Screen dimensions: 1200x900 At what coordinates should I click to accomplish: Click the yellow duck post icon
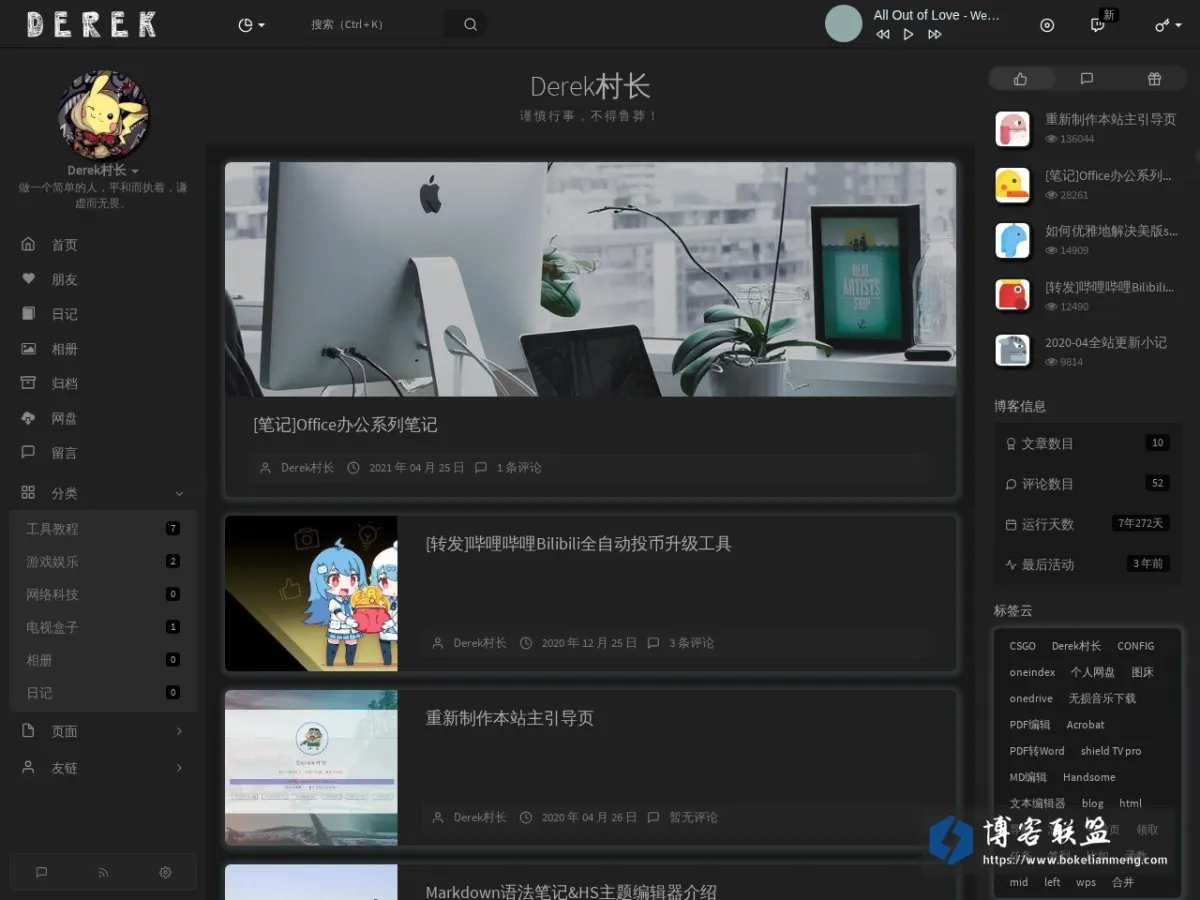click(1013, 184)
